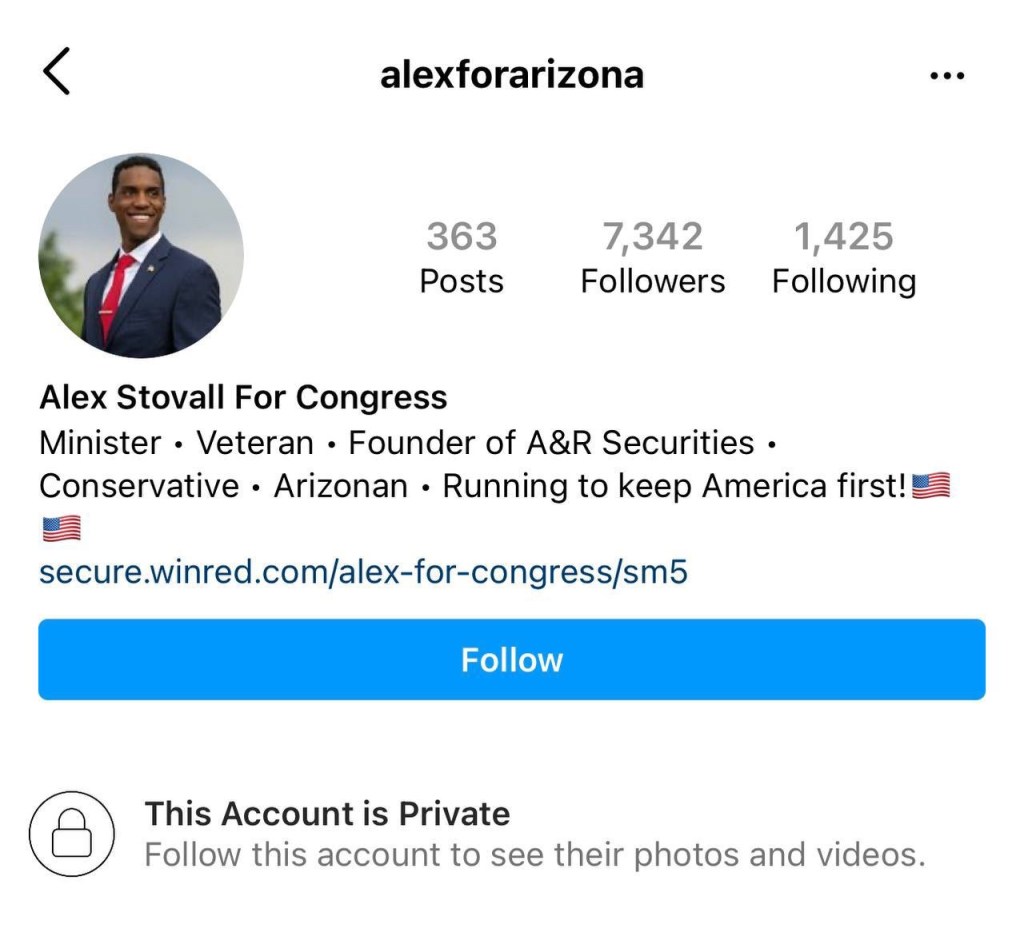Viewport: 1024px width, 928px height.
Task: Click the 'Founder of A&R Securities' bio line
Action: tap(551, 442)
